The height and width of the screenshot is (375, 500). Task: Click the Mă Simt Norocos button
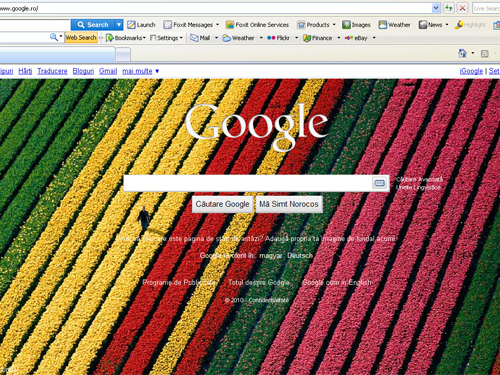pos(289,204)
